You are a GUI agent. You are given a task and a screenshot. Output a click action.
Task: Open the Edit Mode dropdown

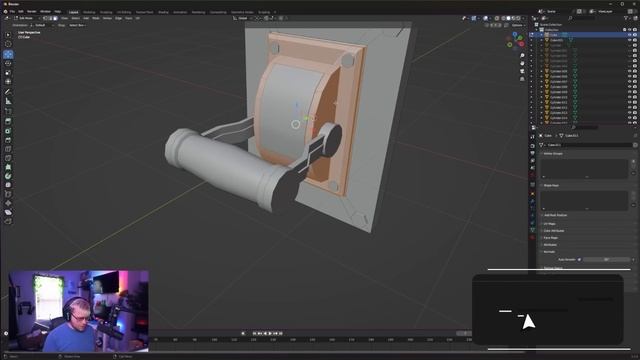coord(27,18)
